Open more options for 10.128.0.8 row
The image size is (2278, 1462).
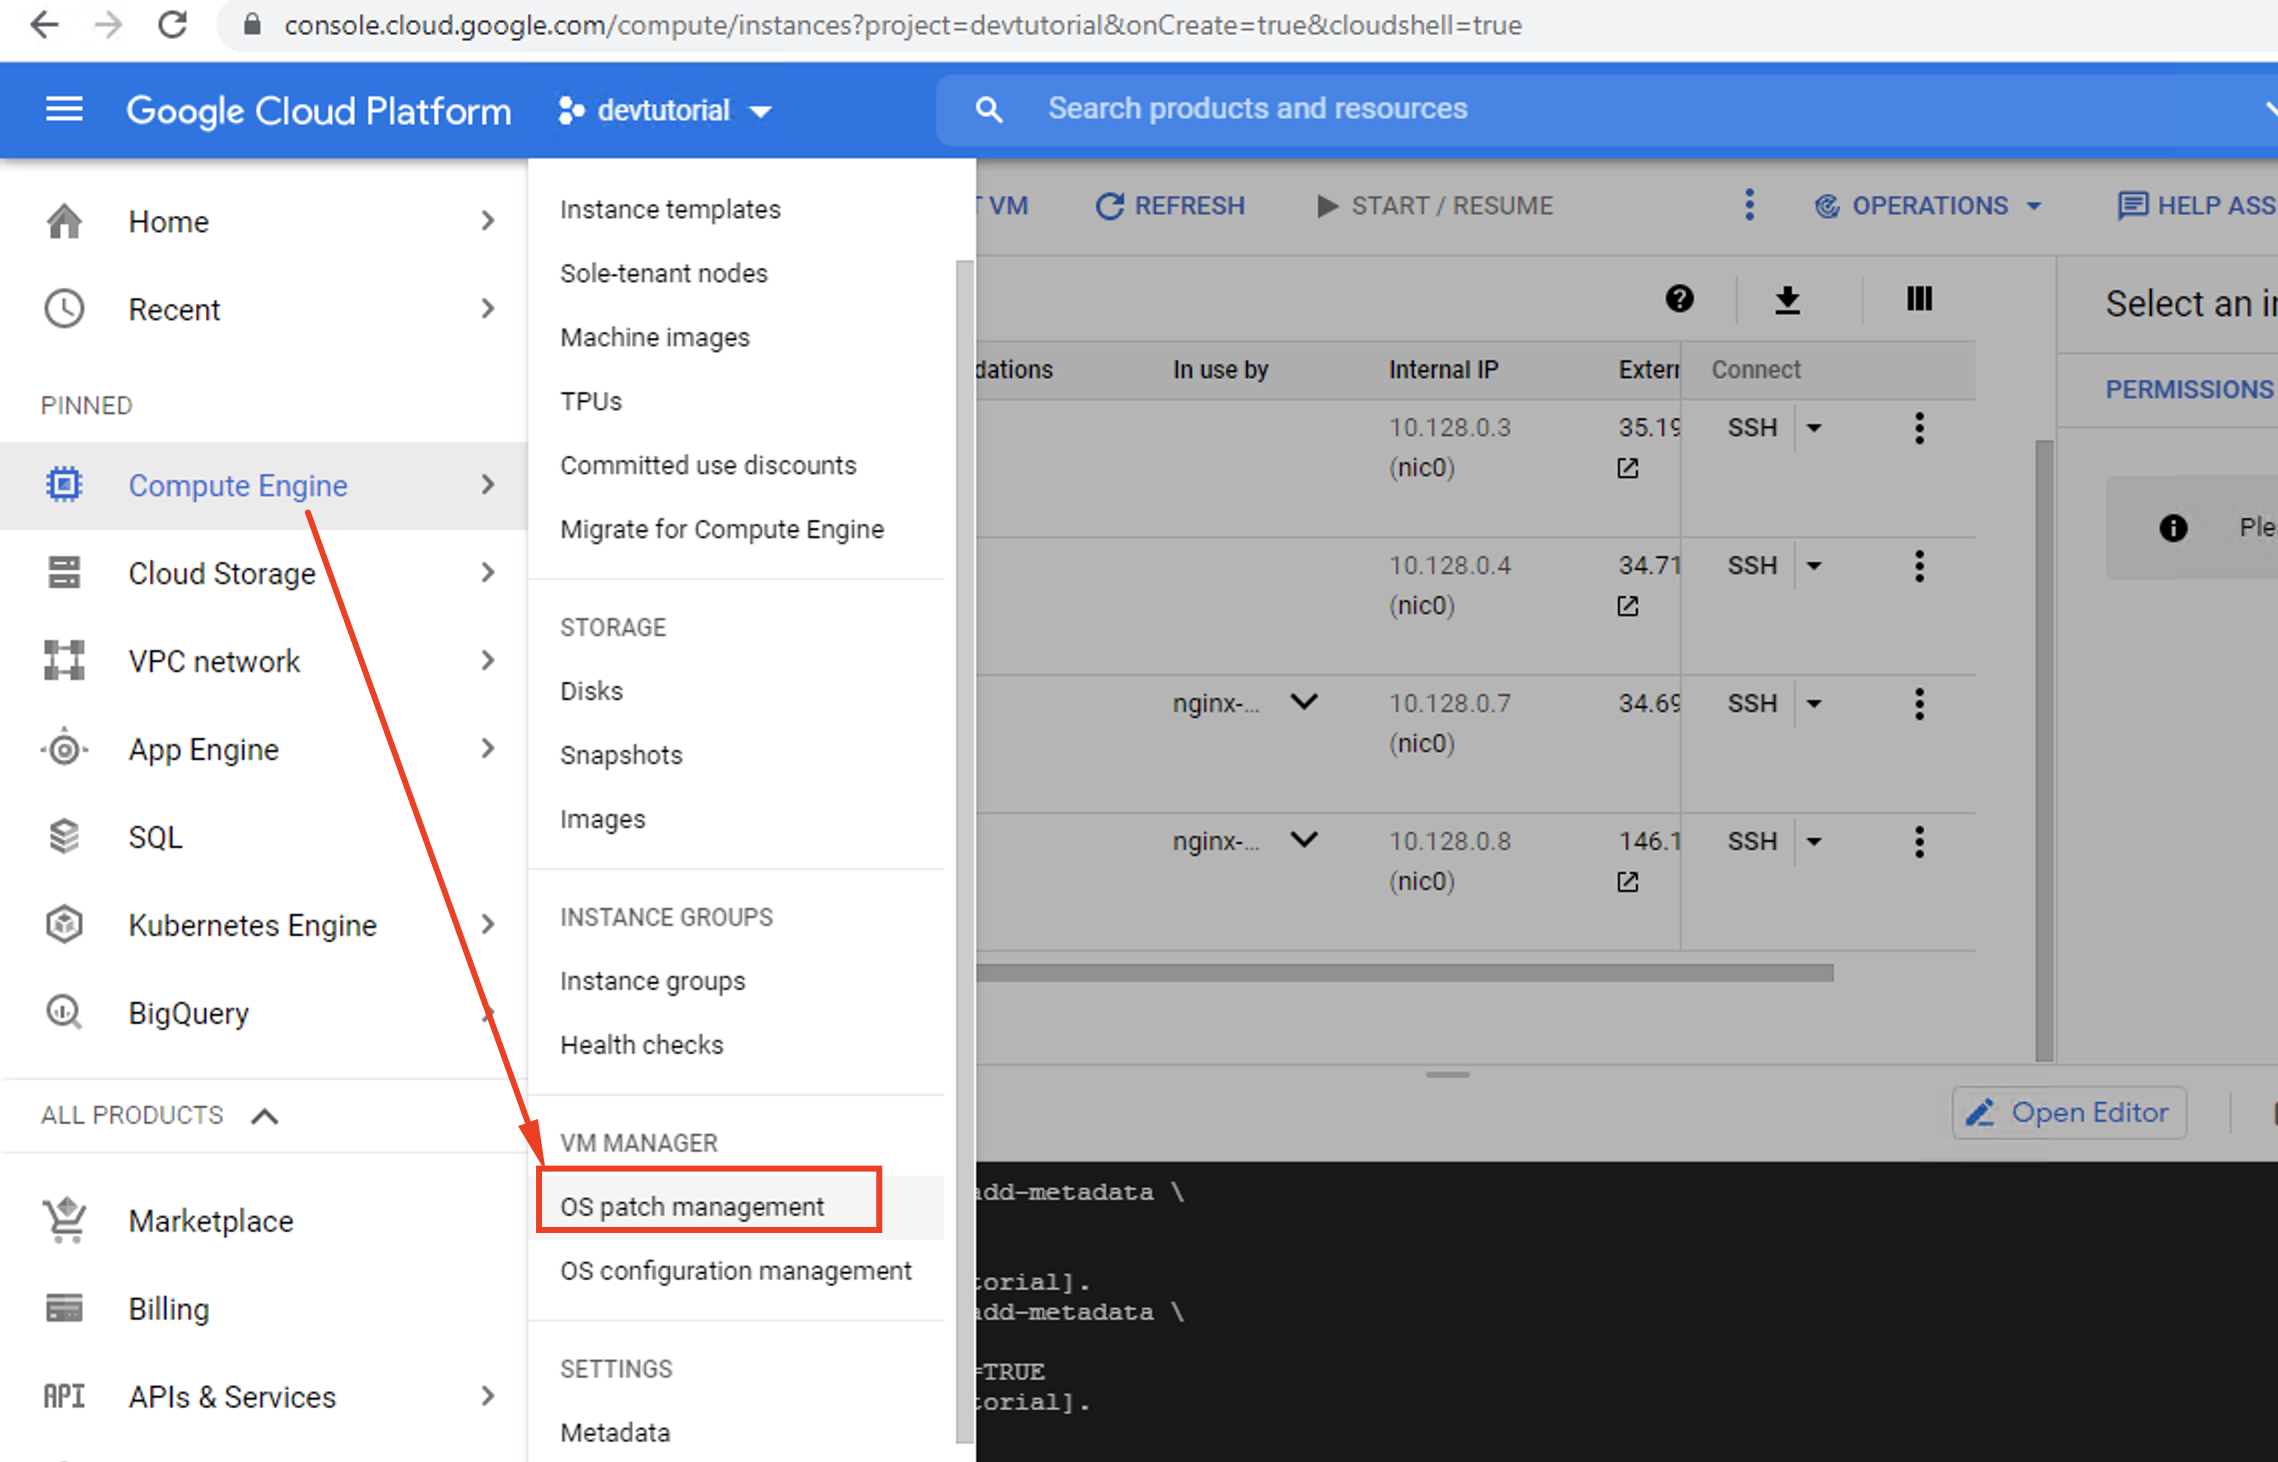click(x=1919, y=842)
